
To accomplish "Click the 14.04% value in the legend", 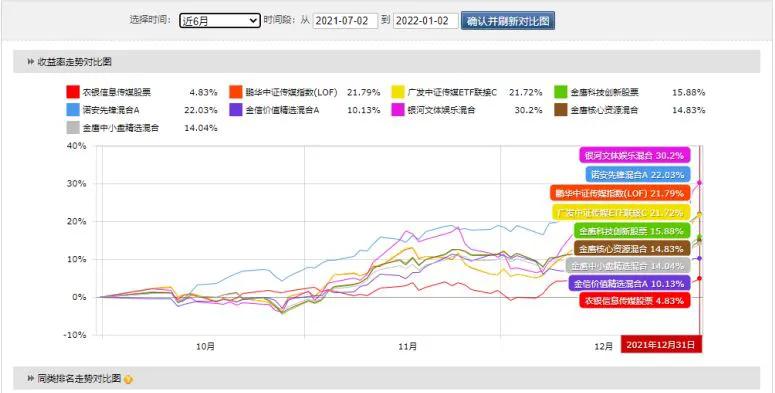I will pos(201,128).
